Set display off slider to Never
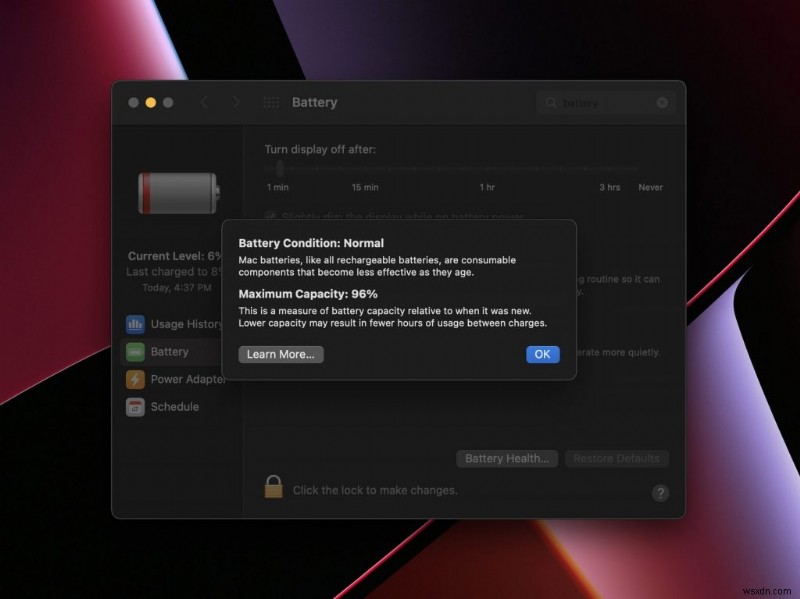 click(x=650, y=187)
